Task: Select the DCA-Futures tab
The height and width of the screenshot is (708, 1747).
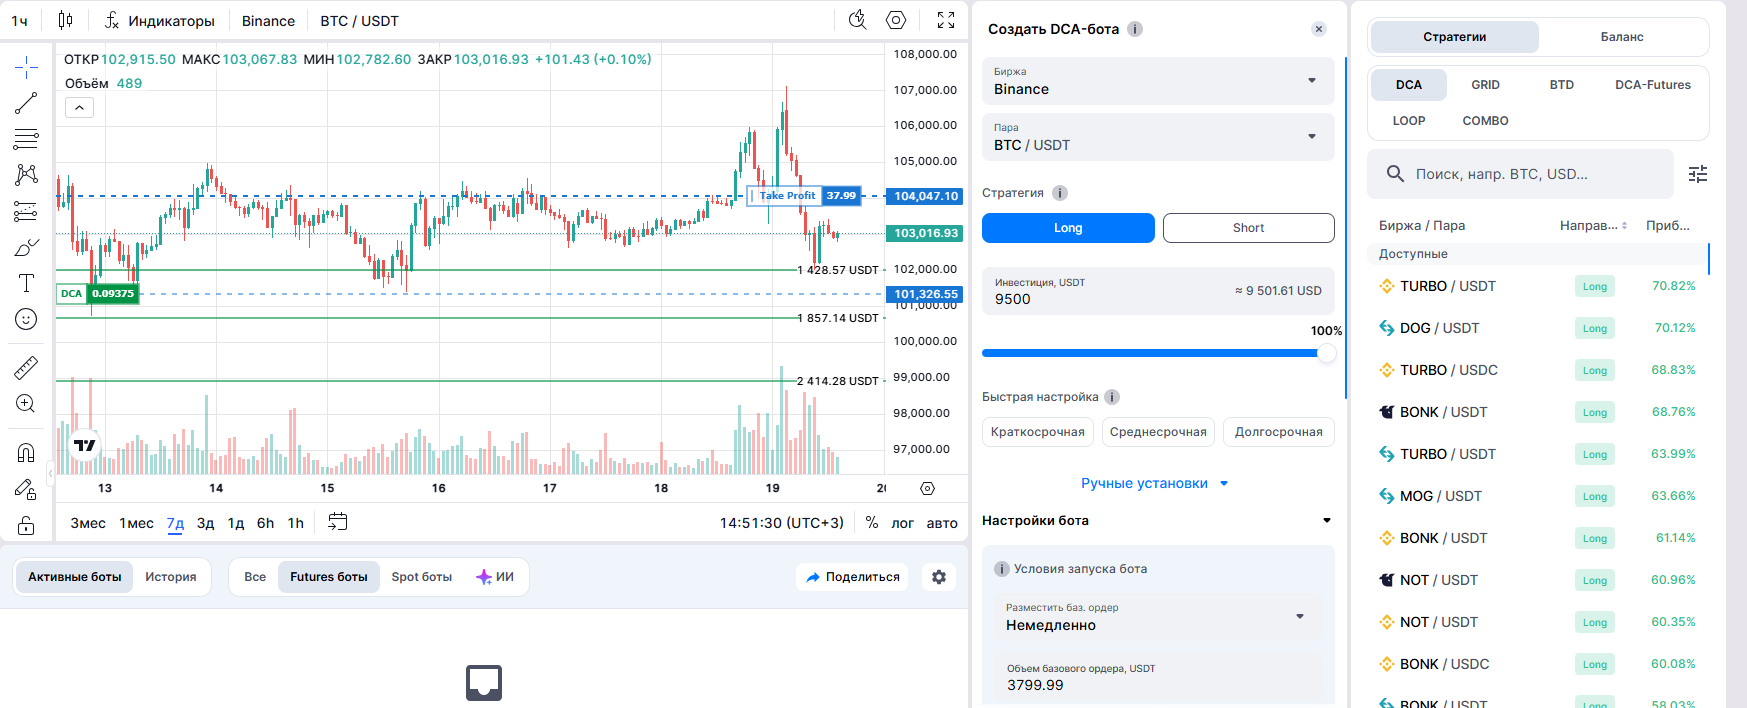Action: [x=1652, y=85]
